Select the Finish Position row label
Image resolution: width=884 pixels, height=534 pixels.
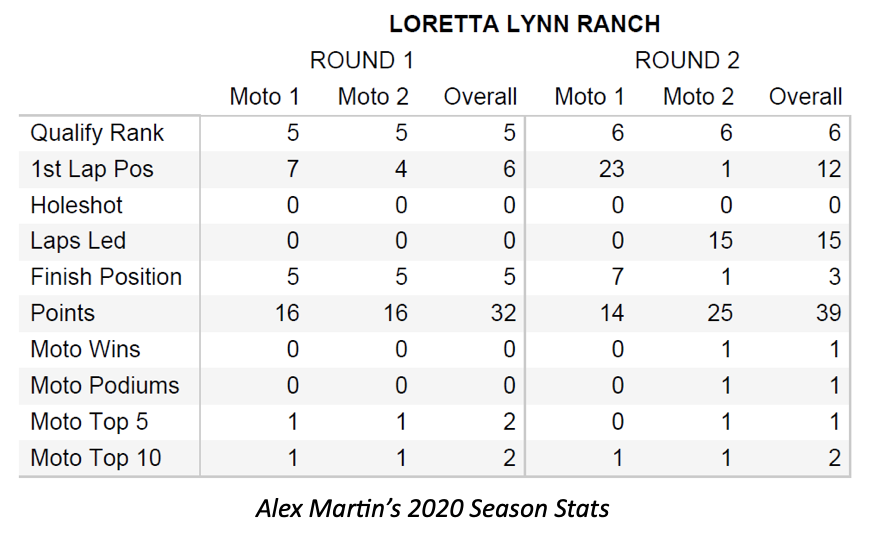tap(106, 277)
